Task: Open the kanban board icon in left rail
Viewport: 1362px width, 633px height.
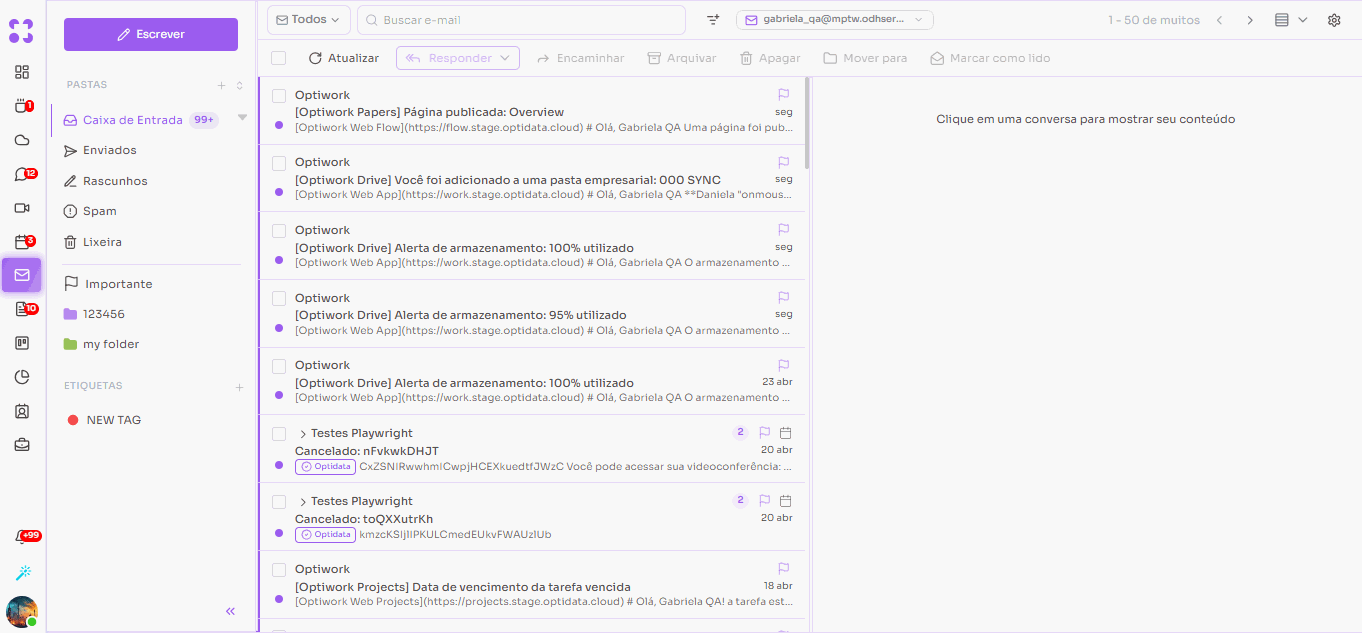Action: tap(22, 343)
